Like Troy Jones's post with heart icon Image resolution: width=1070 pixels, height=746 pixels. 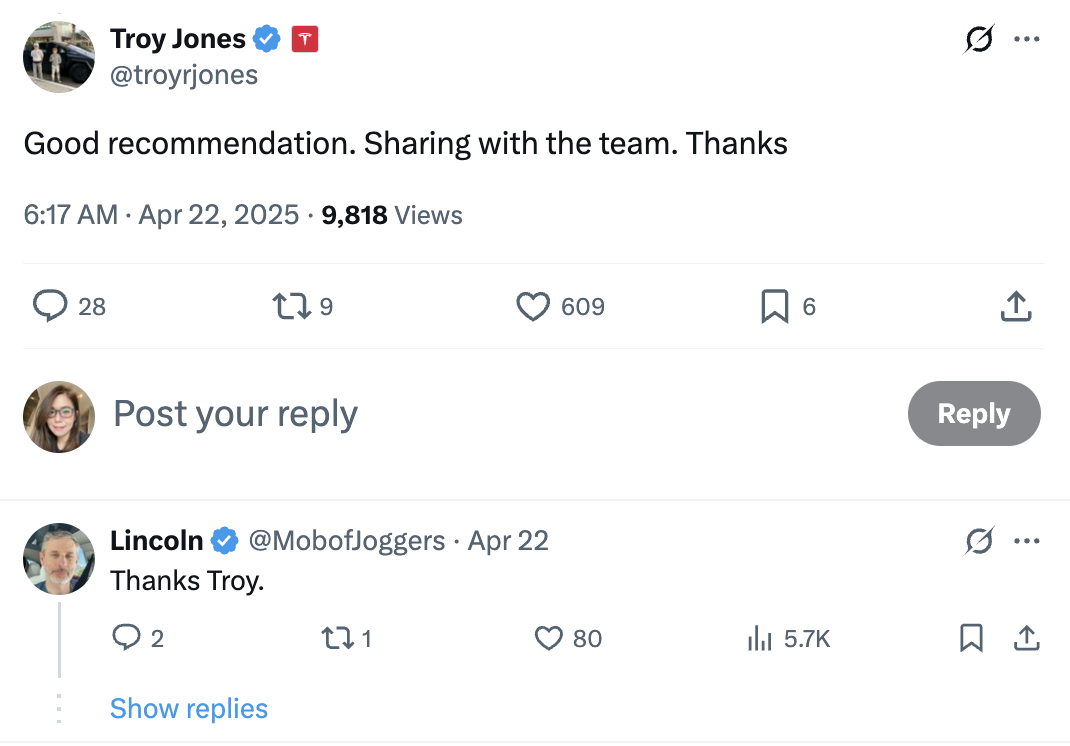click(x=533, y=306)
